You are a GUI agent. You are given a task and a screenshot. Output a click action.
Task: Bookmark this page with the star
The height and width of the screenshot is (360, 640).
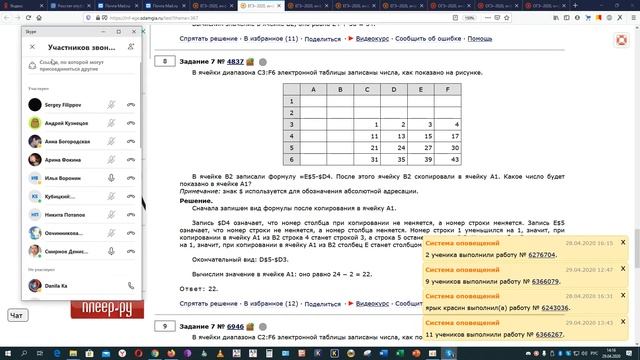[x=507, y=18]
